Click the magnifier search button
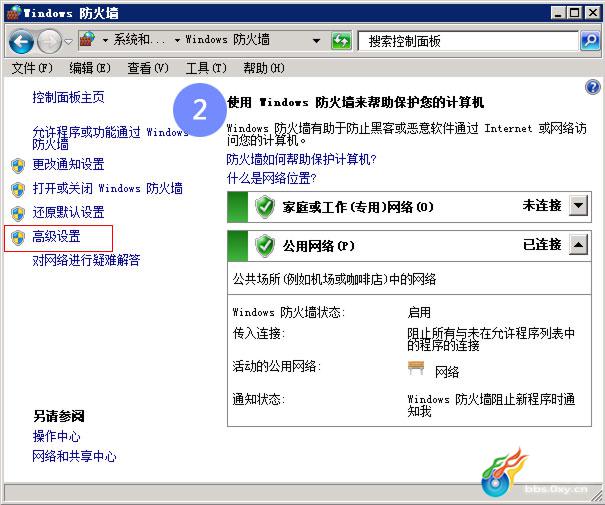 (590, 41)
